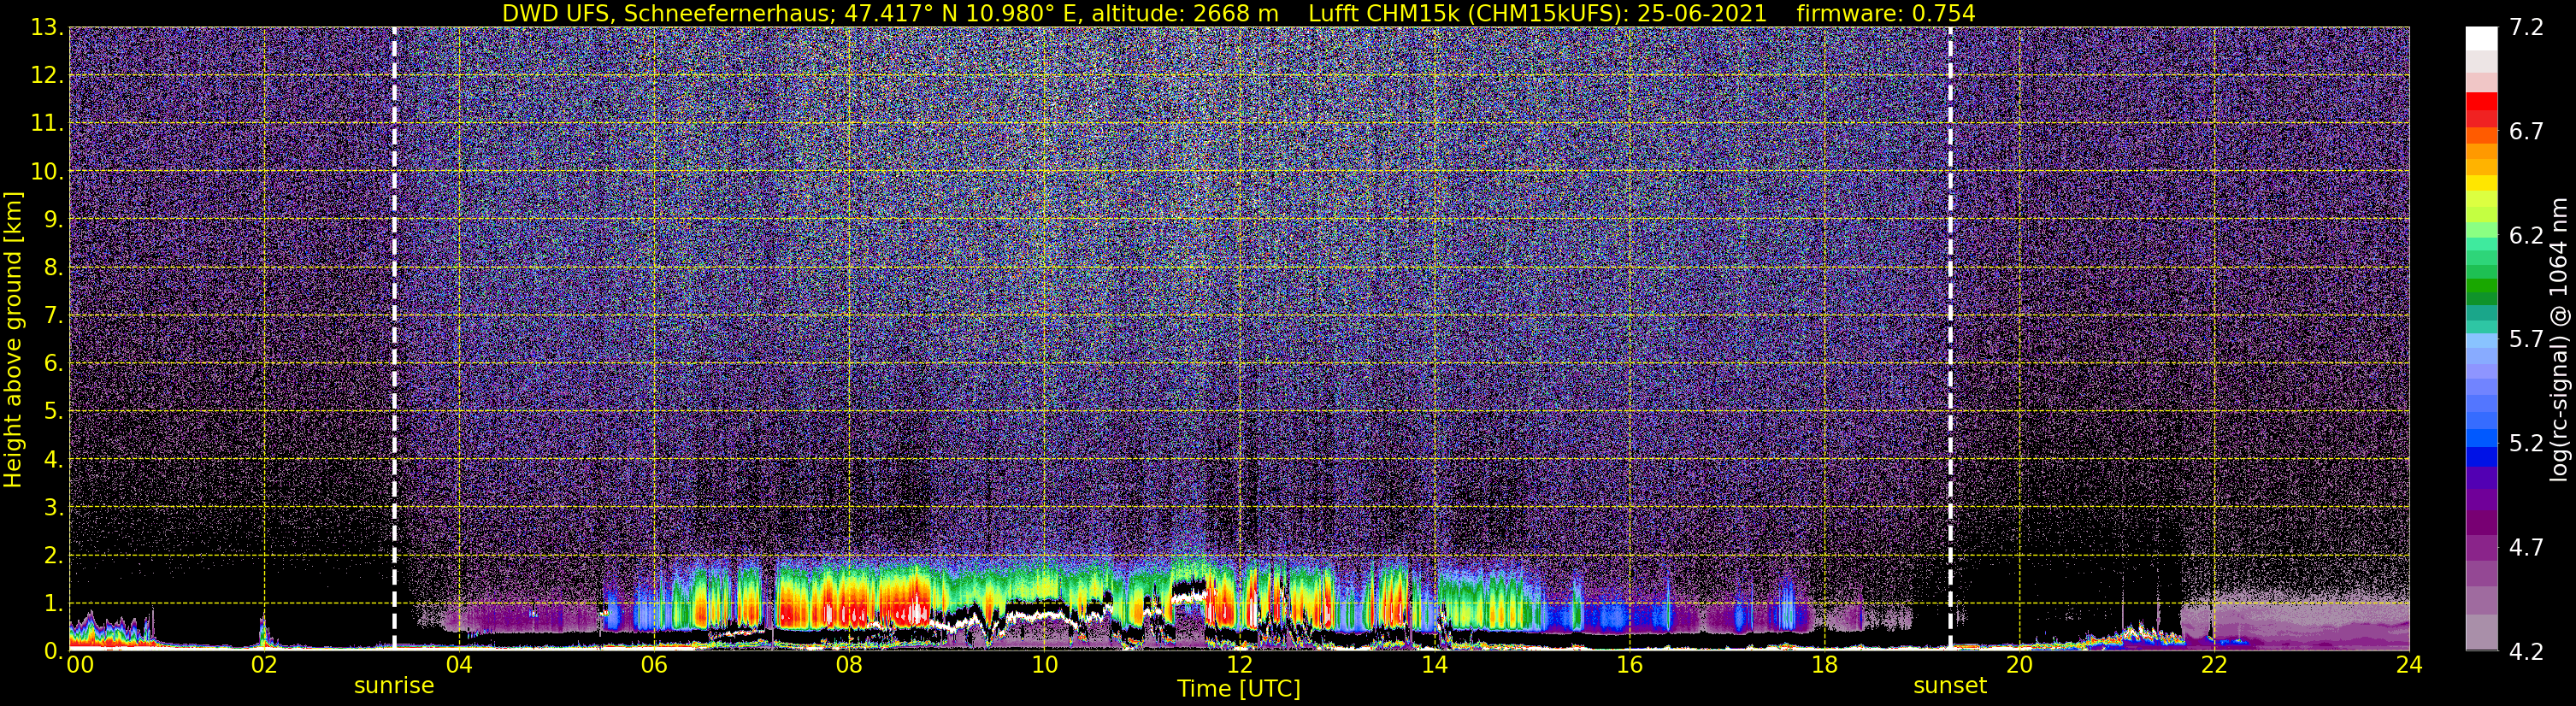
Task: Click time axis tick '04'
Action: (x=459, y=666)
